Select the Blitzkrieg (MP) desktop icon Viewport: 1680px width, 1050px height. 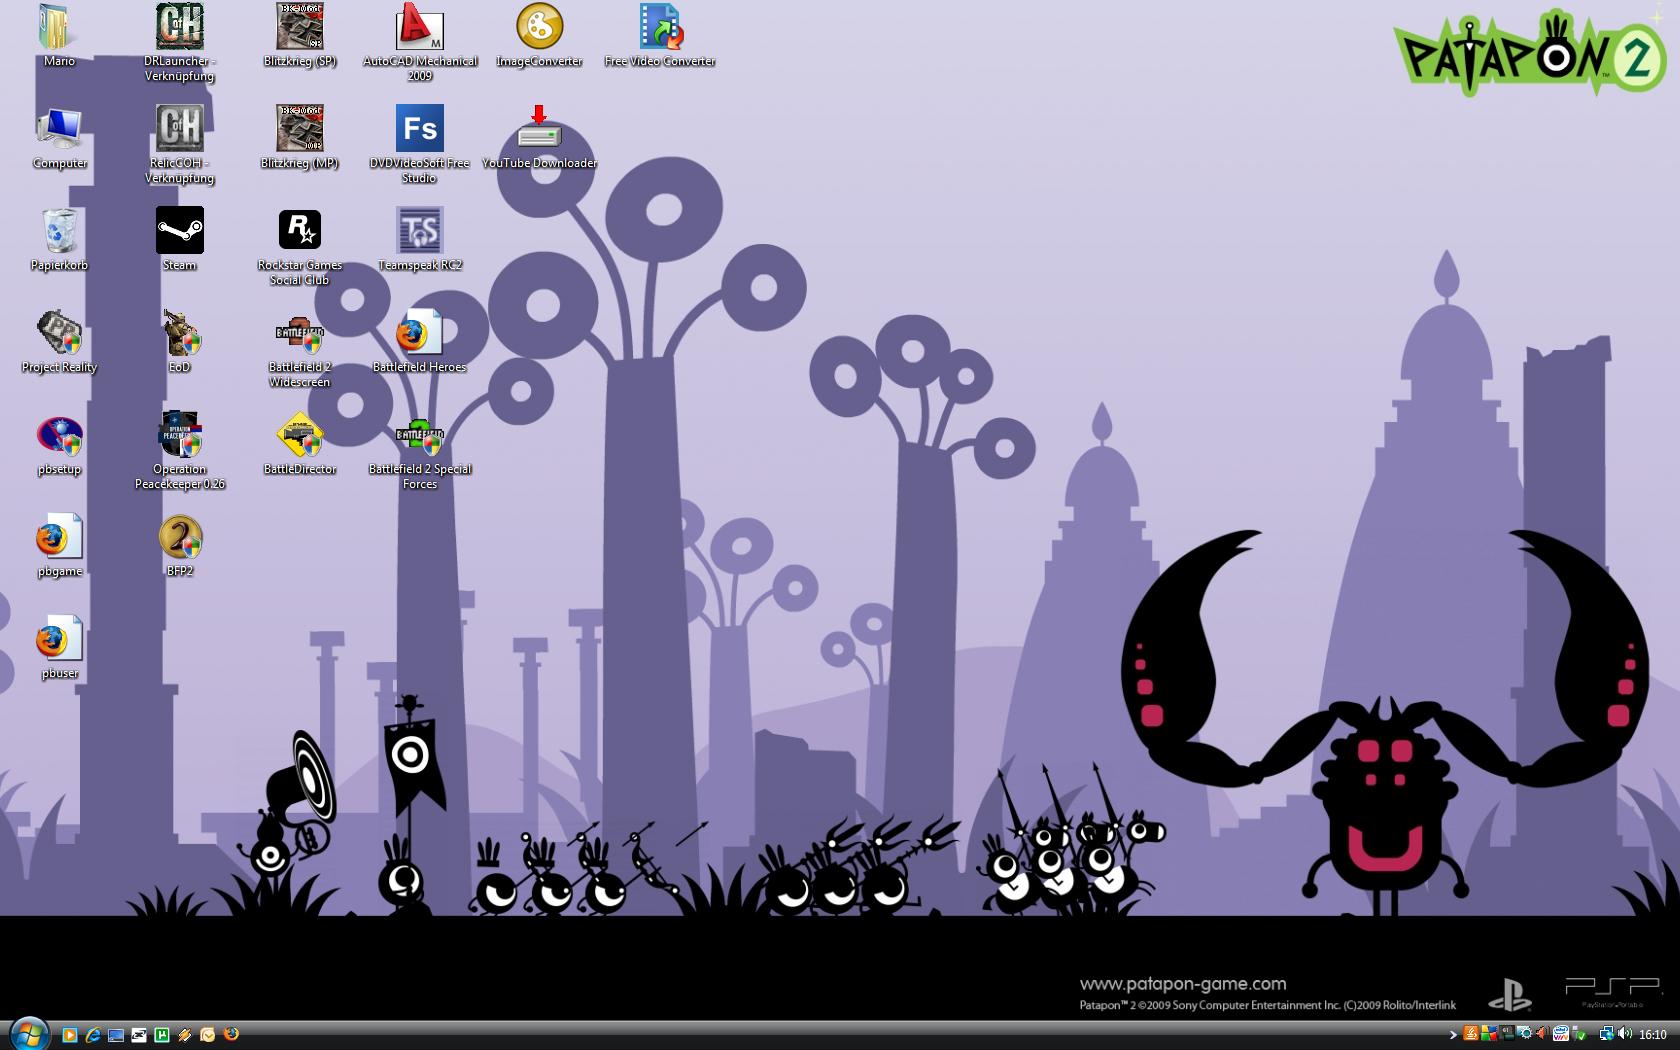tap(299, 138)
